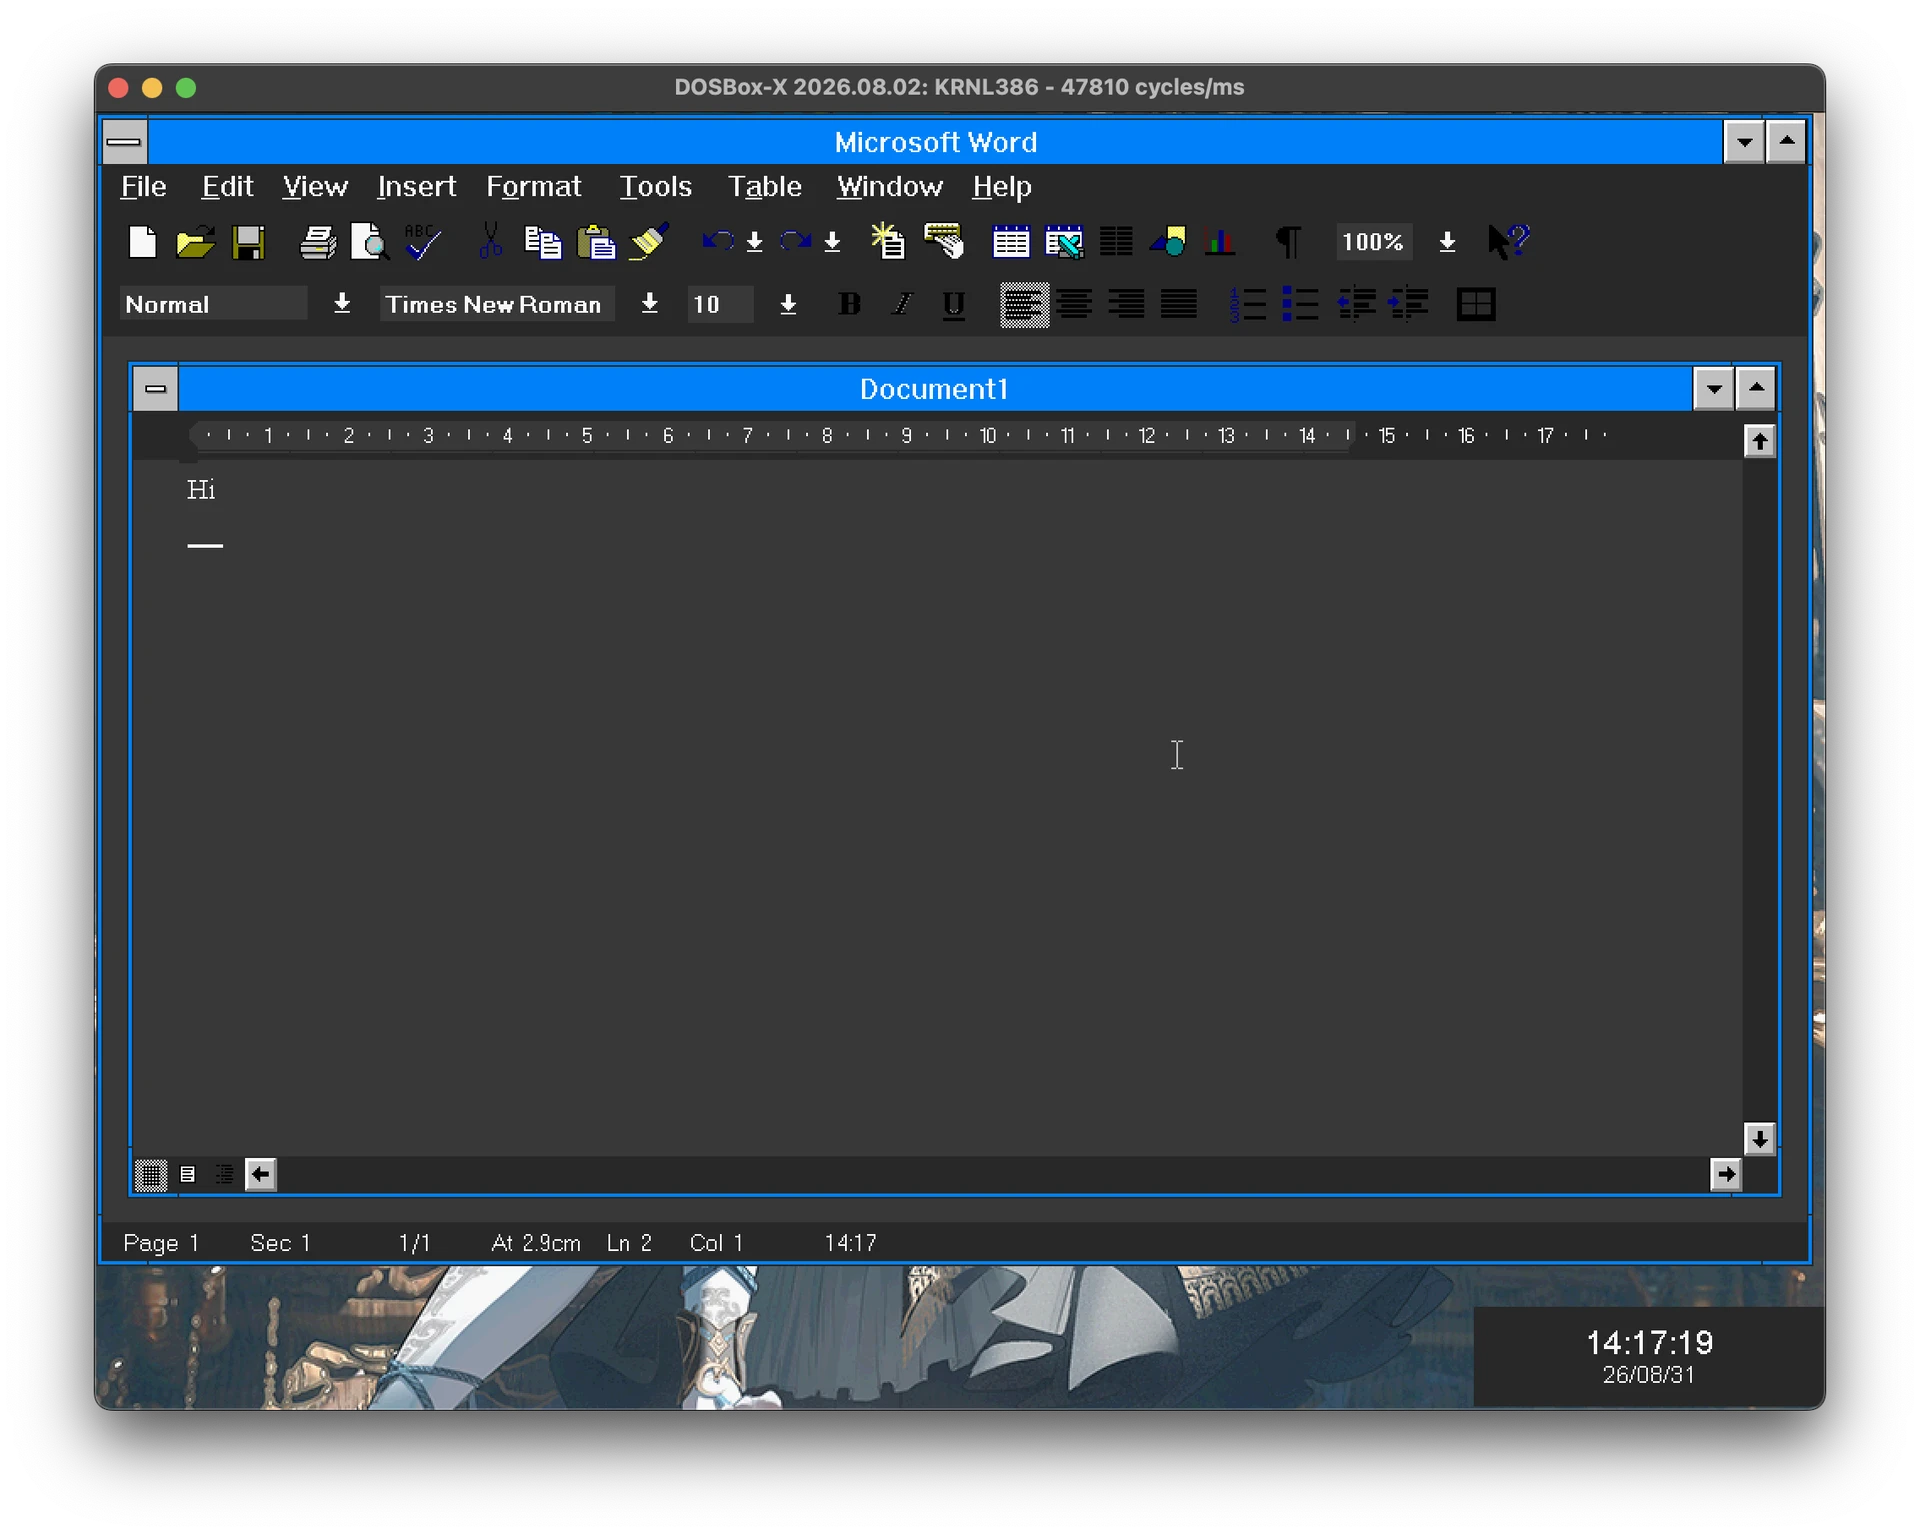Insert a chart with graph icon
The image size is (1920, 1535).
[x=1220, y=242]
